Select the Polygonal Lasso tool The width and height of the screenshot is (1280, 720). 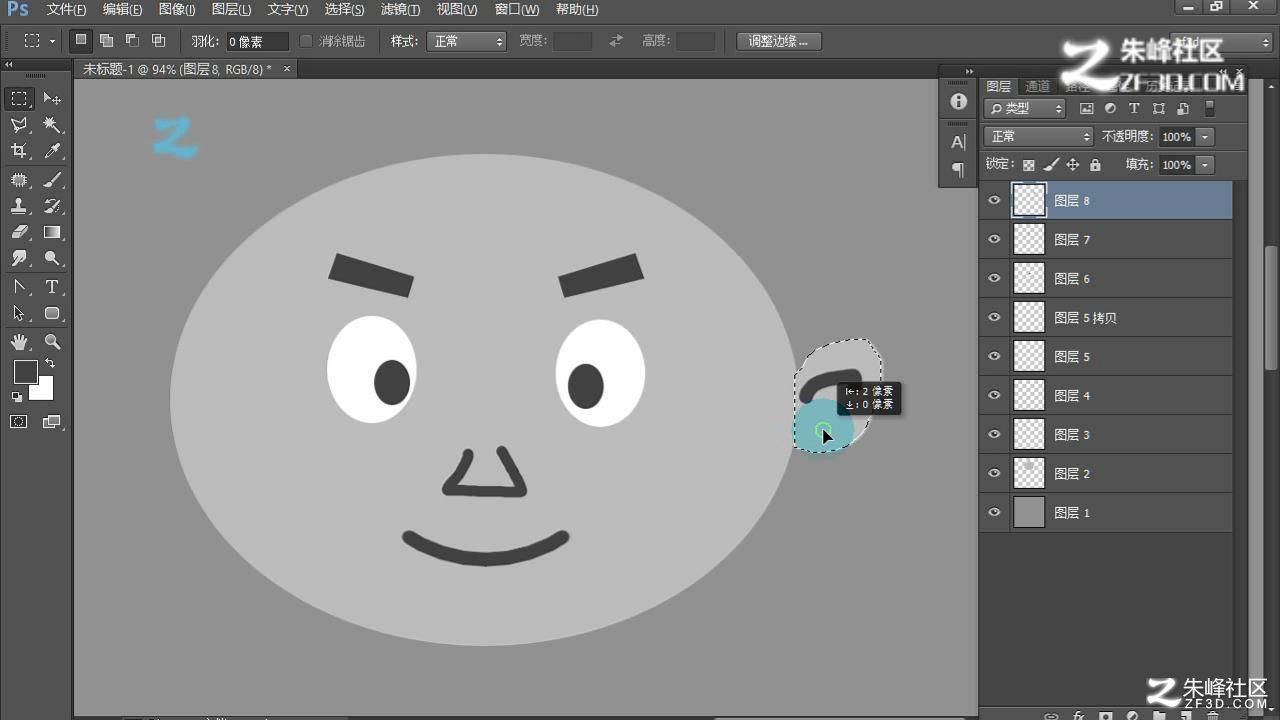pos(19,125)
